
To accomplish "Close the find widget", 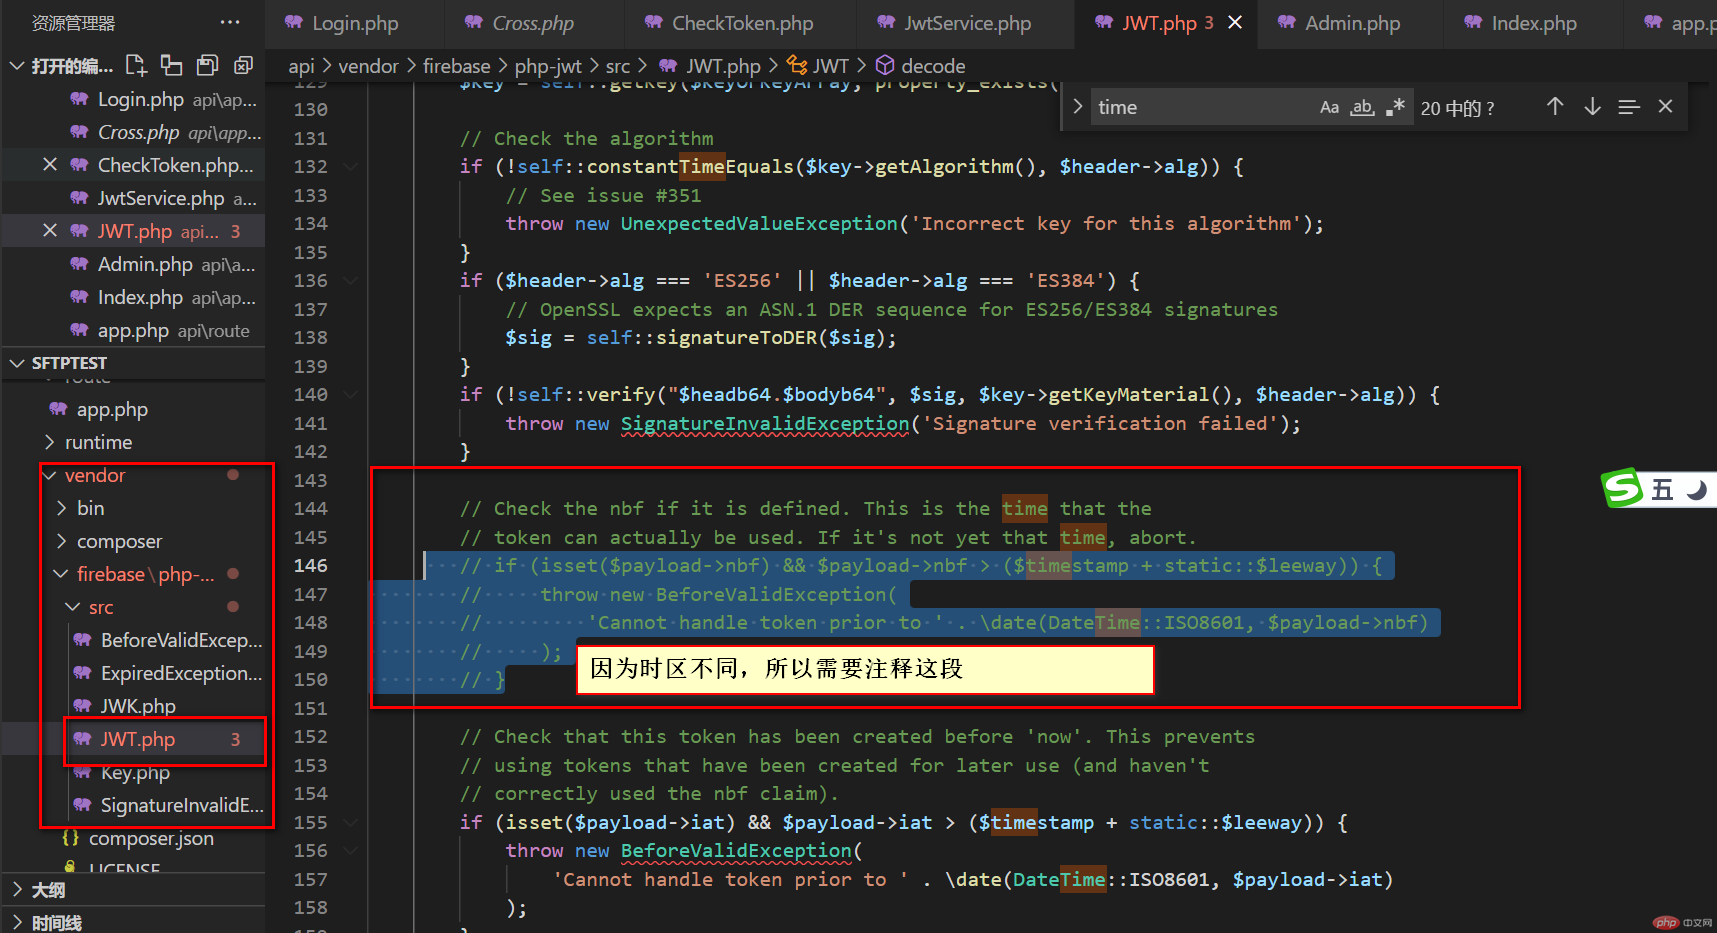I will tap(1665, 106).
